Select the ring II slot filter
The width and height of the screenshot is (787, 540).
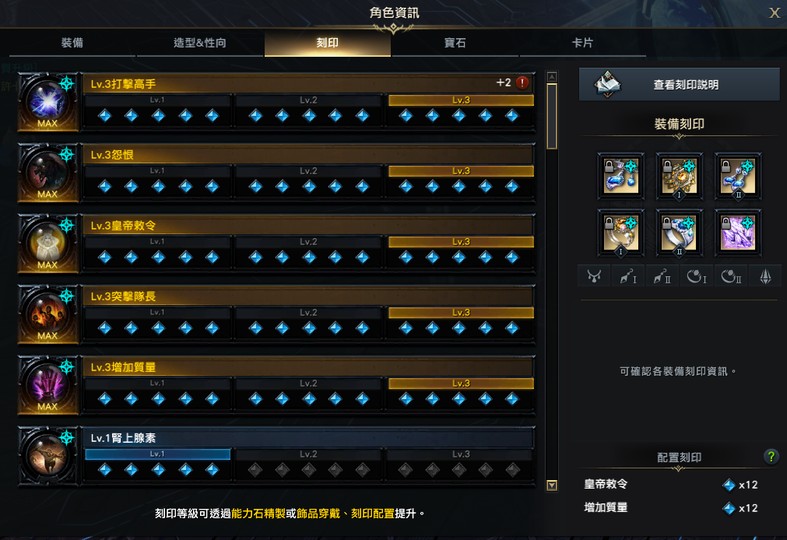731,276
